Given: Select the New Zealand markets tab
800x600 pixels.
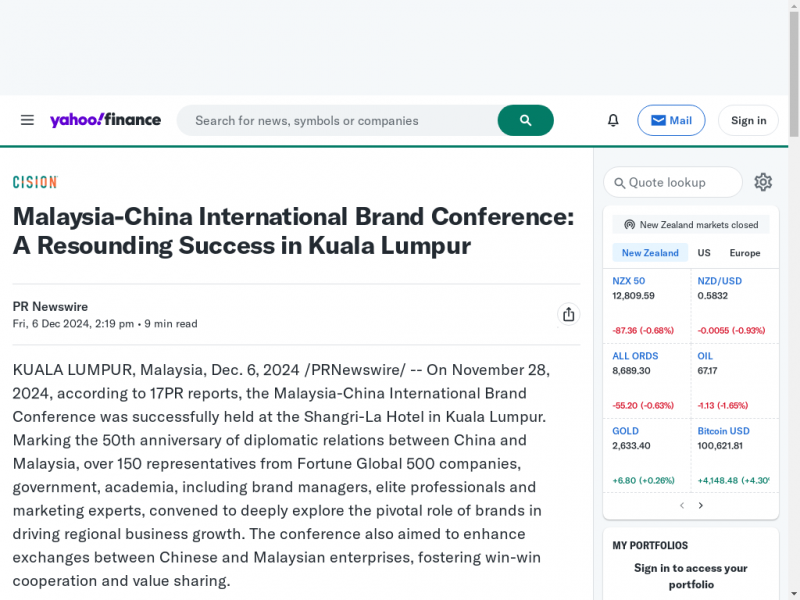Looking at the screenshot, I should [650, 253].
